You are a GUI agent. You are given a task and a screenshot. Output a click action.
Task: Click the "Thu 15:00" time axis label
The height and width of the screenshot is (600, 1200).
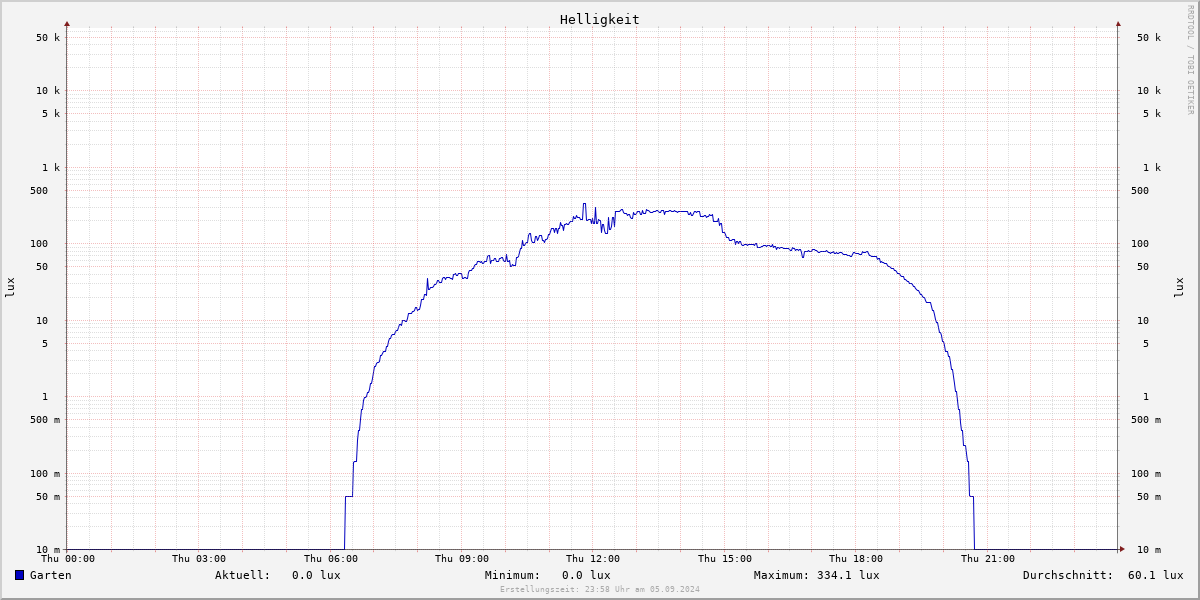click(725, 559)
